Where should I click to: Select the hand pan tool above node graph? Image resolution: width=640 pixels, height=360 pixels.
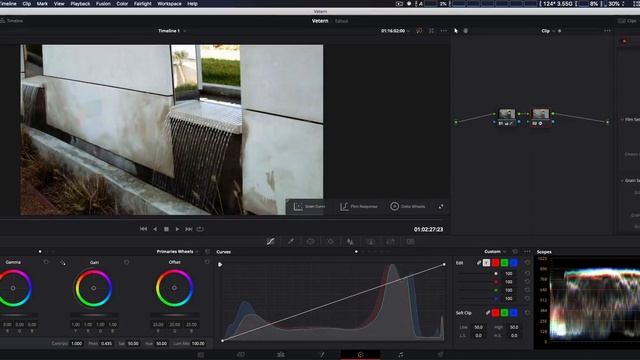click(466, 31)
